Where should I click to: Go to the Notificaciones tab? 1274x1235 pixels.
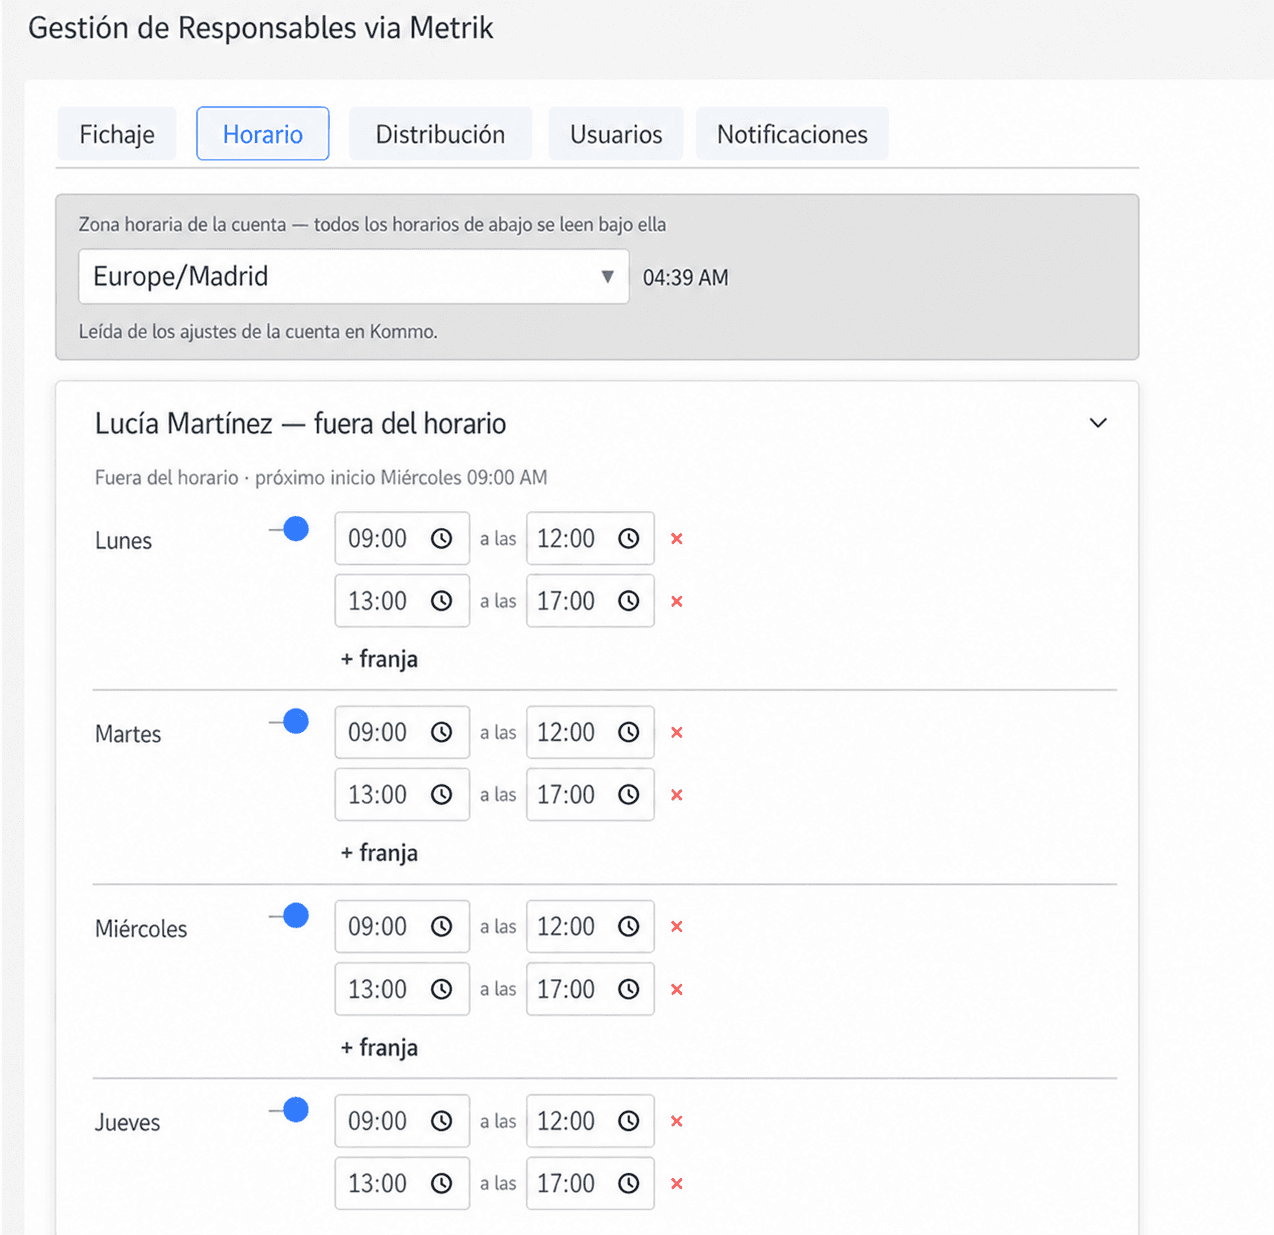(x=792, y=134)
